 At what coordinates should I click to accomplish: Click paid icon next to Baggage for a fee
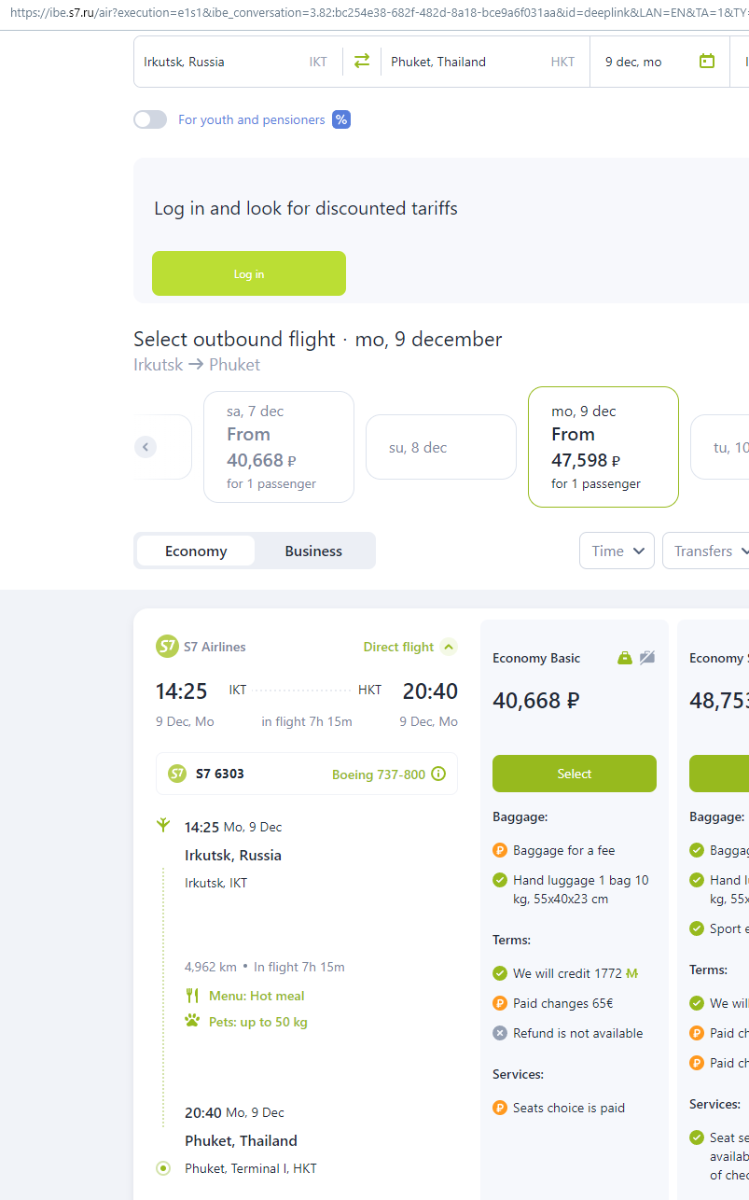tap(500, 851)
